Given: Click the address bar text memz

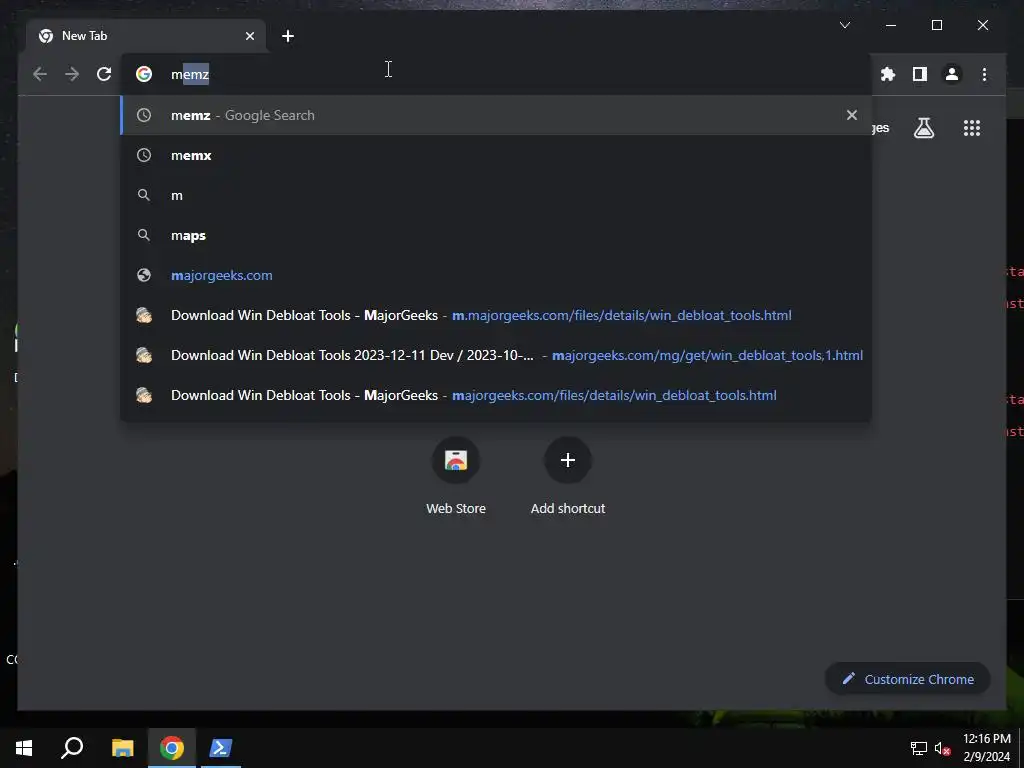Looking at the screenshot, I should pos(190,74).
